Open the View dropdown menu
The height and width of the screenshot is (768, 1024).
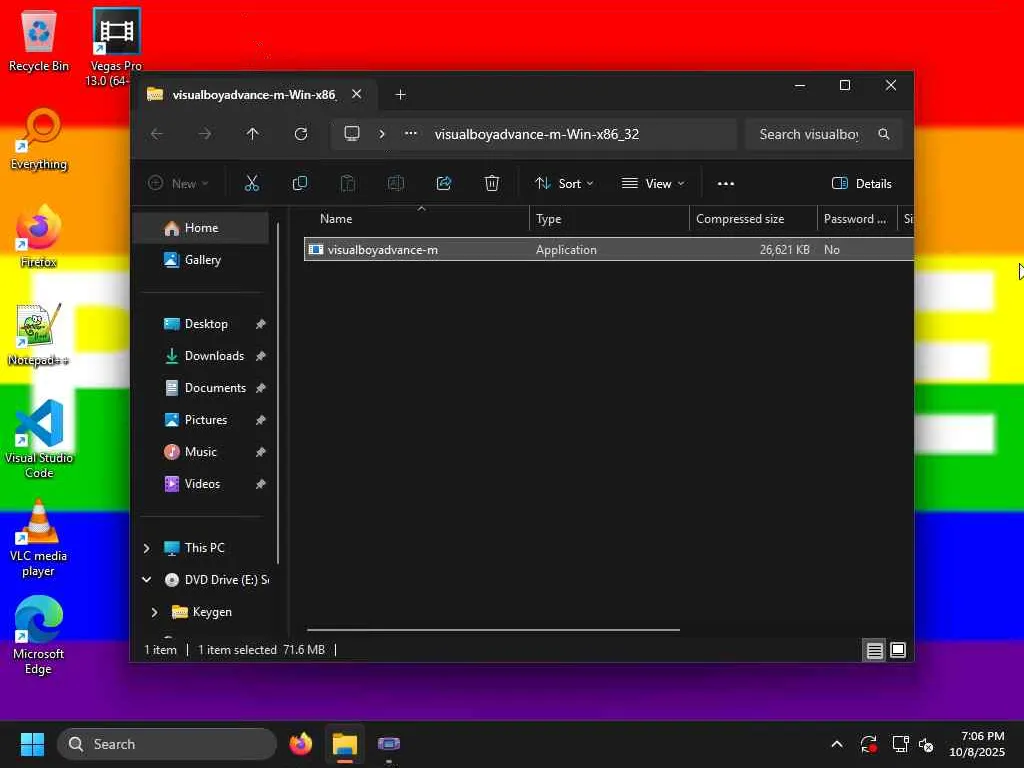653,184
